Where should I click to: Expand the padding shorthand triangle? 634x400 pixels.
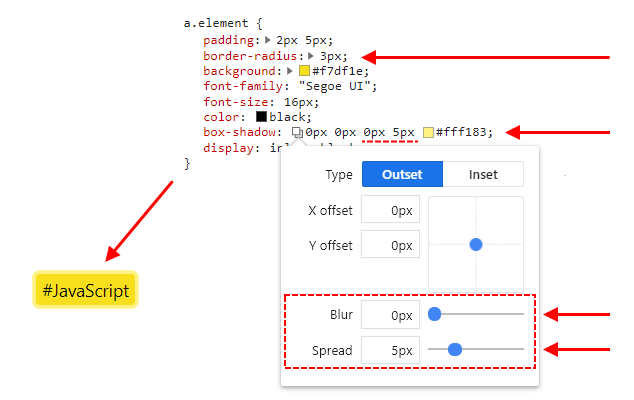[268, 40]
